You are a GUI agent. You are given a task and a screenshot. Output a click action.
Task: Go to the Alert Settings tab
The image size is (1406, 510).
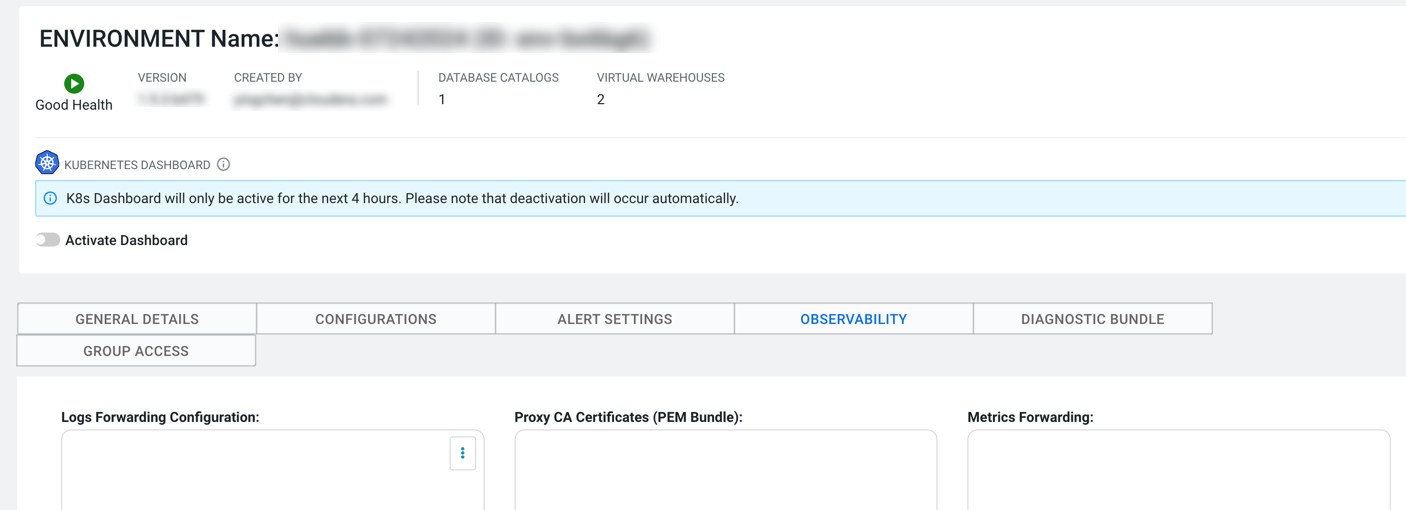615,319
